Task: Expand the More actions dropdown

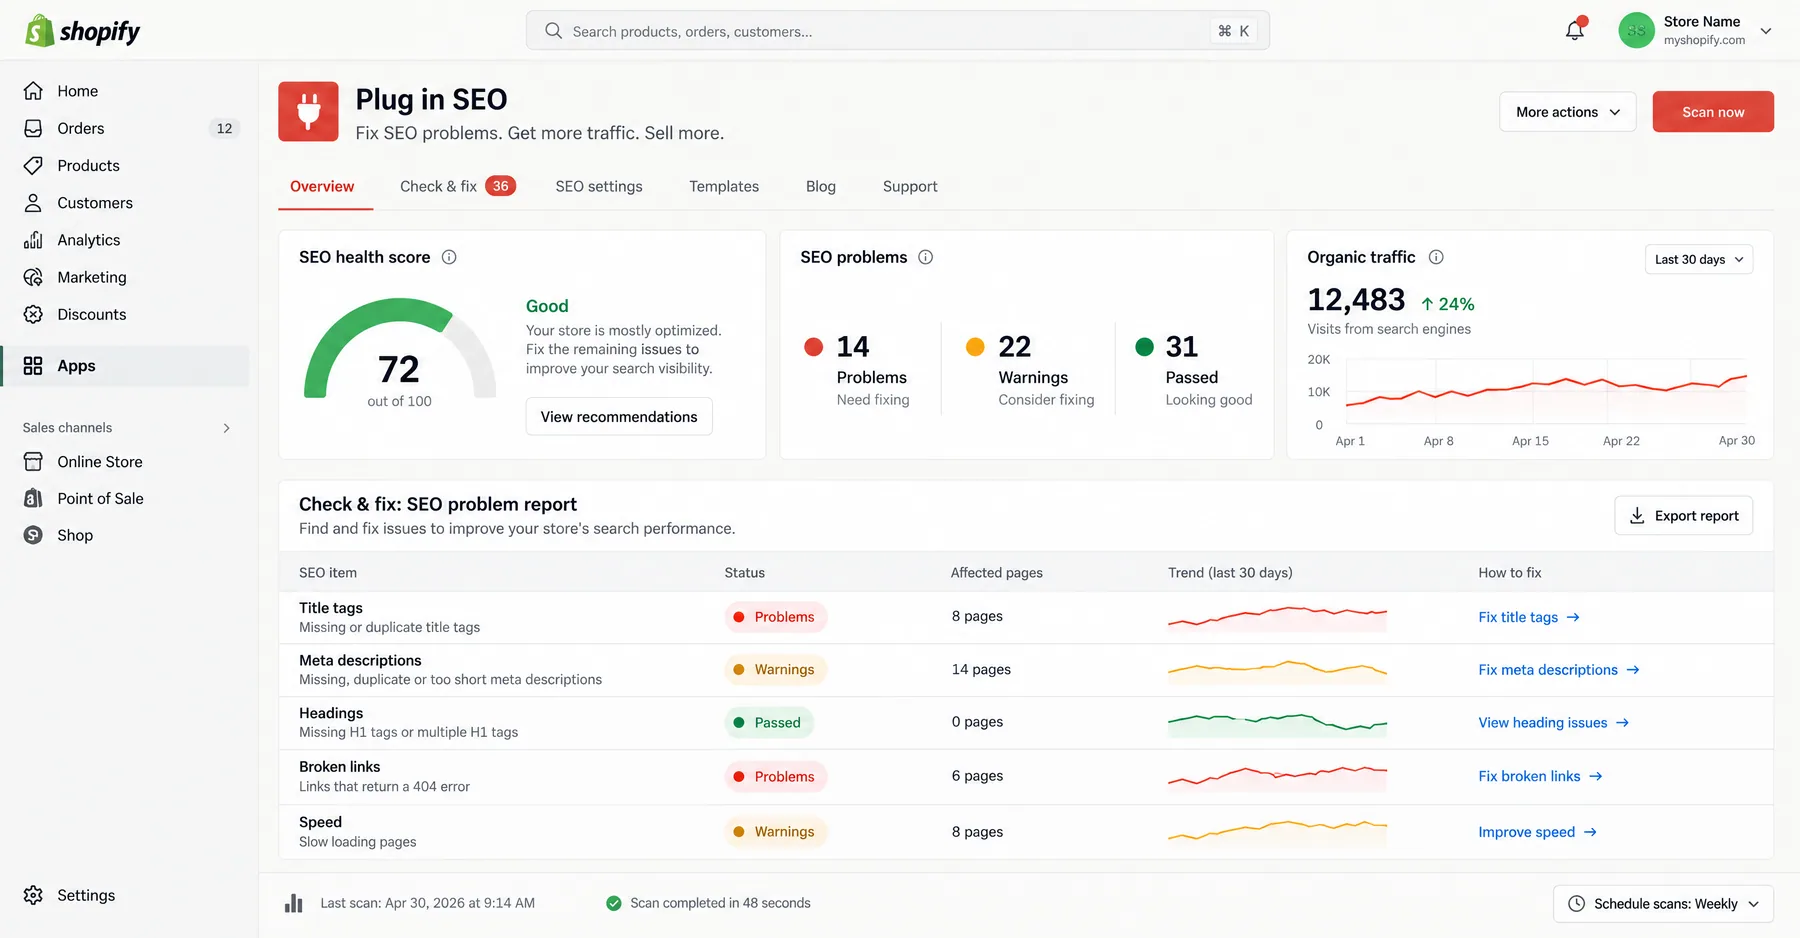Action: coord(1567,112)
